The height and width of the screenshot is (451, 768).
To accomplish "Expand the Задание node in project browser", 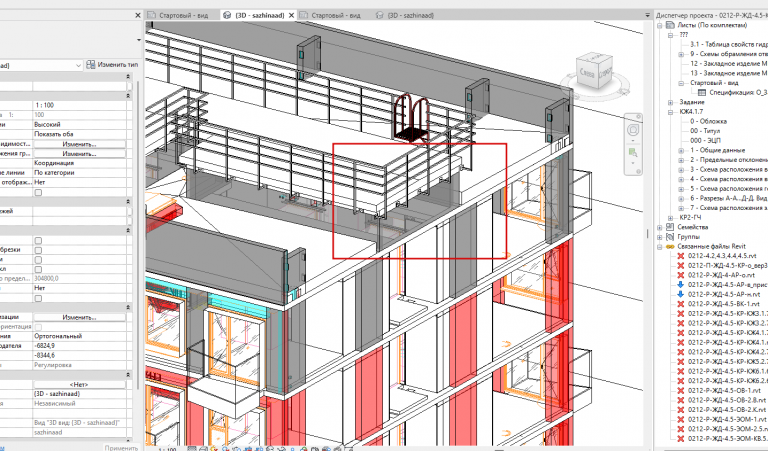I will [670, 102].
